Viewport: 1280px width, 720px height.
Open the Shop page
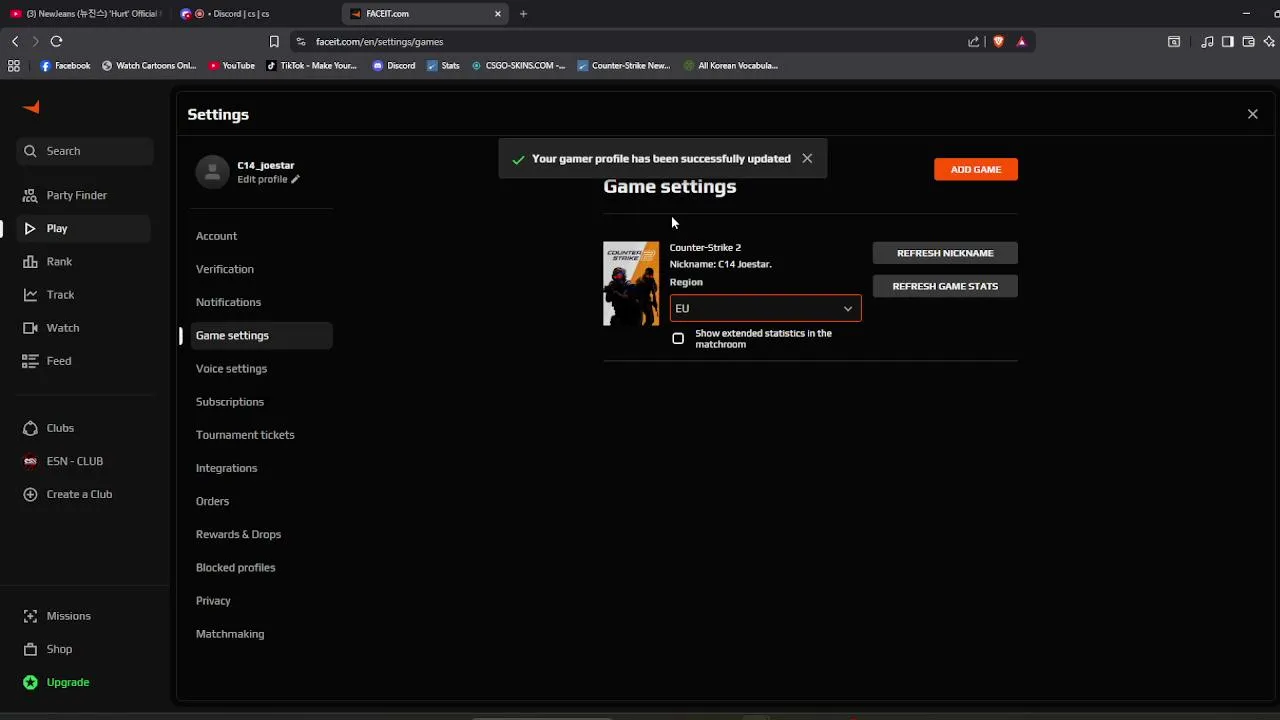coord(59,649)
